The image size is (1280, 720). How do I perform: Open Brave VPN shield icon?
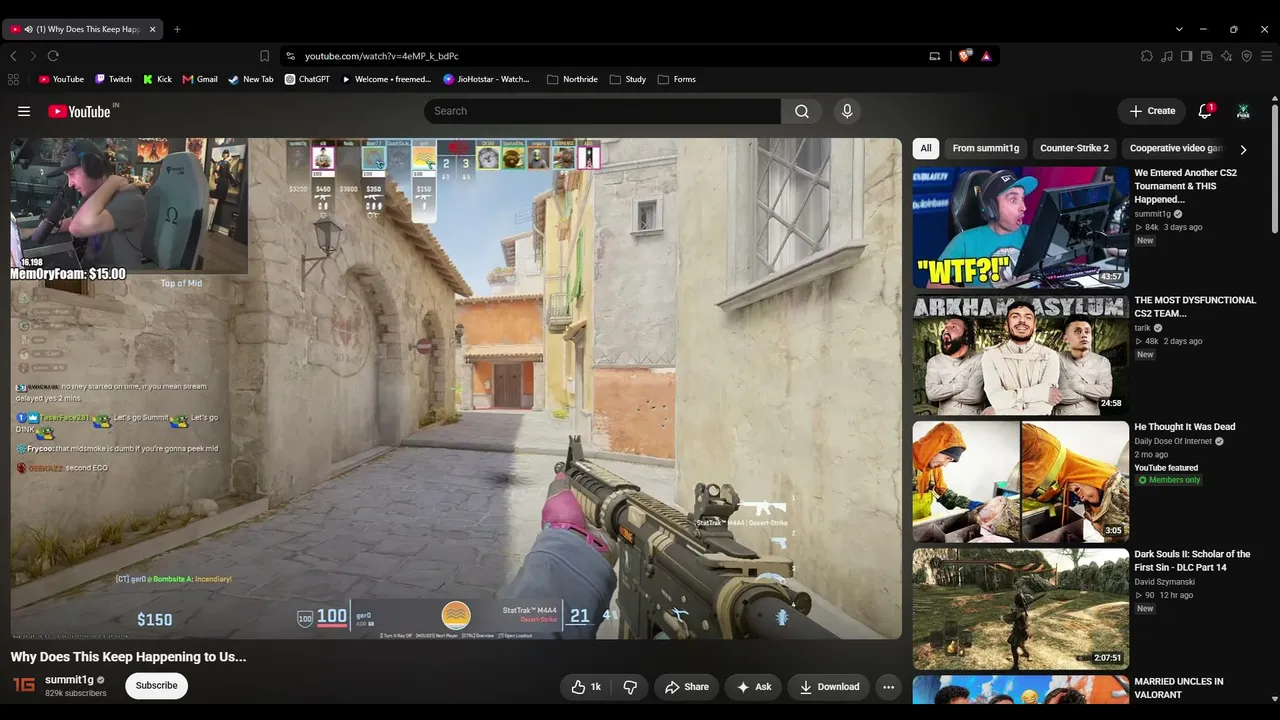click(x=1247, y=56)
